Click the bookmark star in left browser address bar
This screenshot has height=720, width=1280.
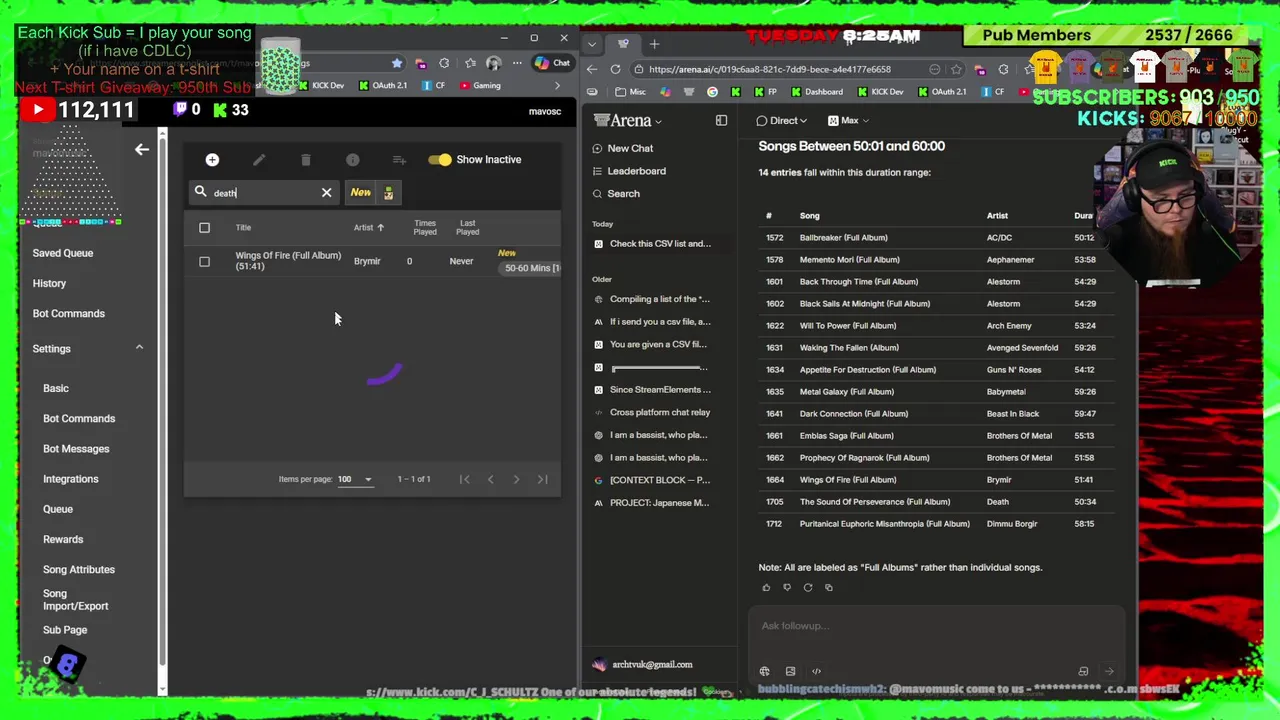(397, 63)
